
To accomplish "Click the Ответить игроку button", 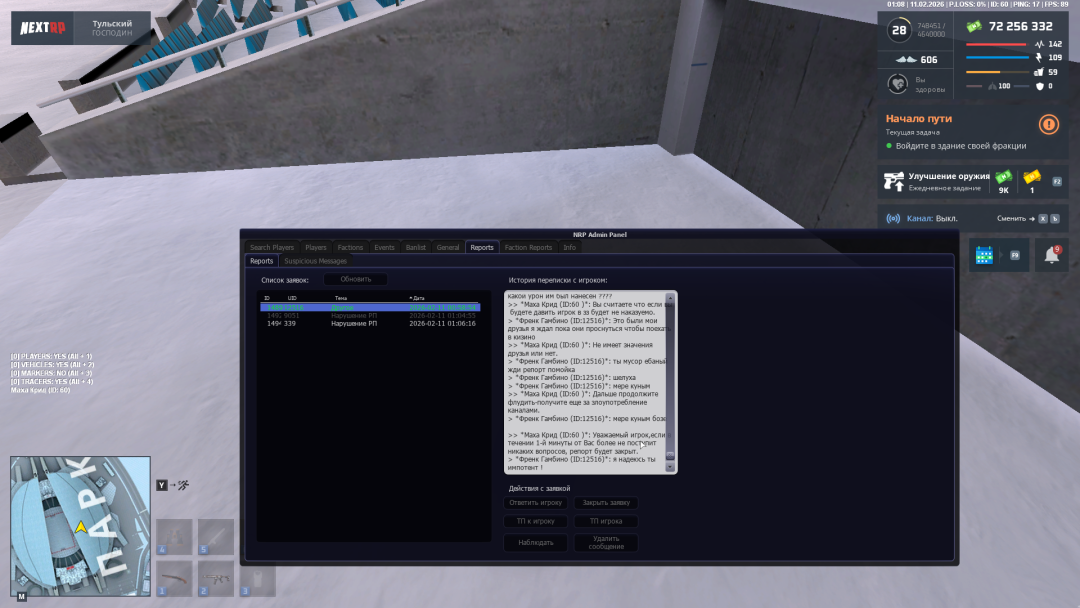I will [535, 502].
